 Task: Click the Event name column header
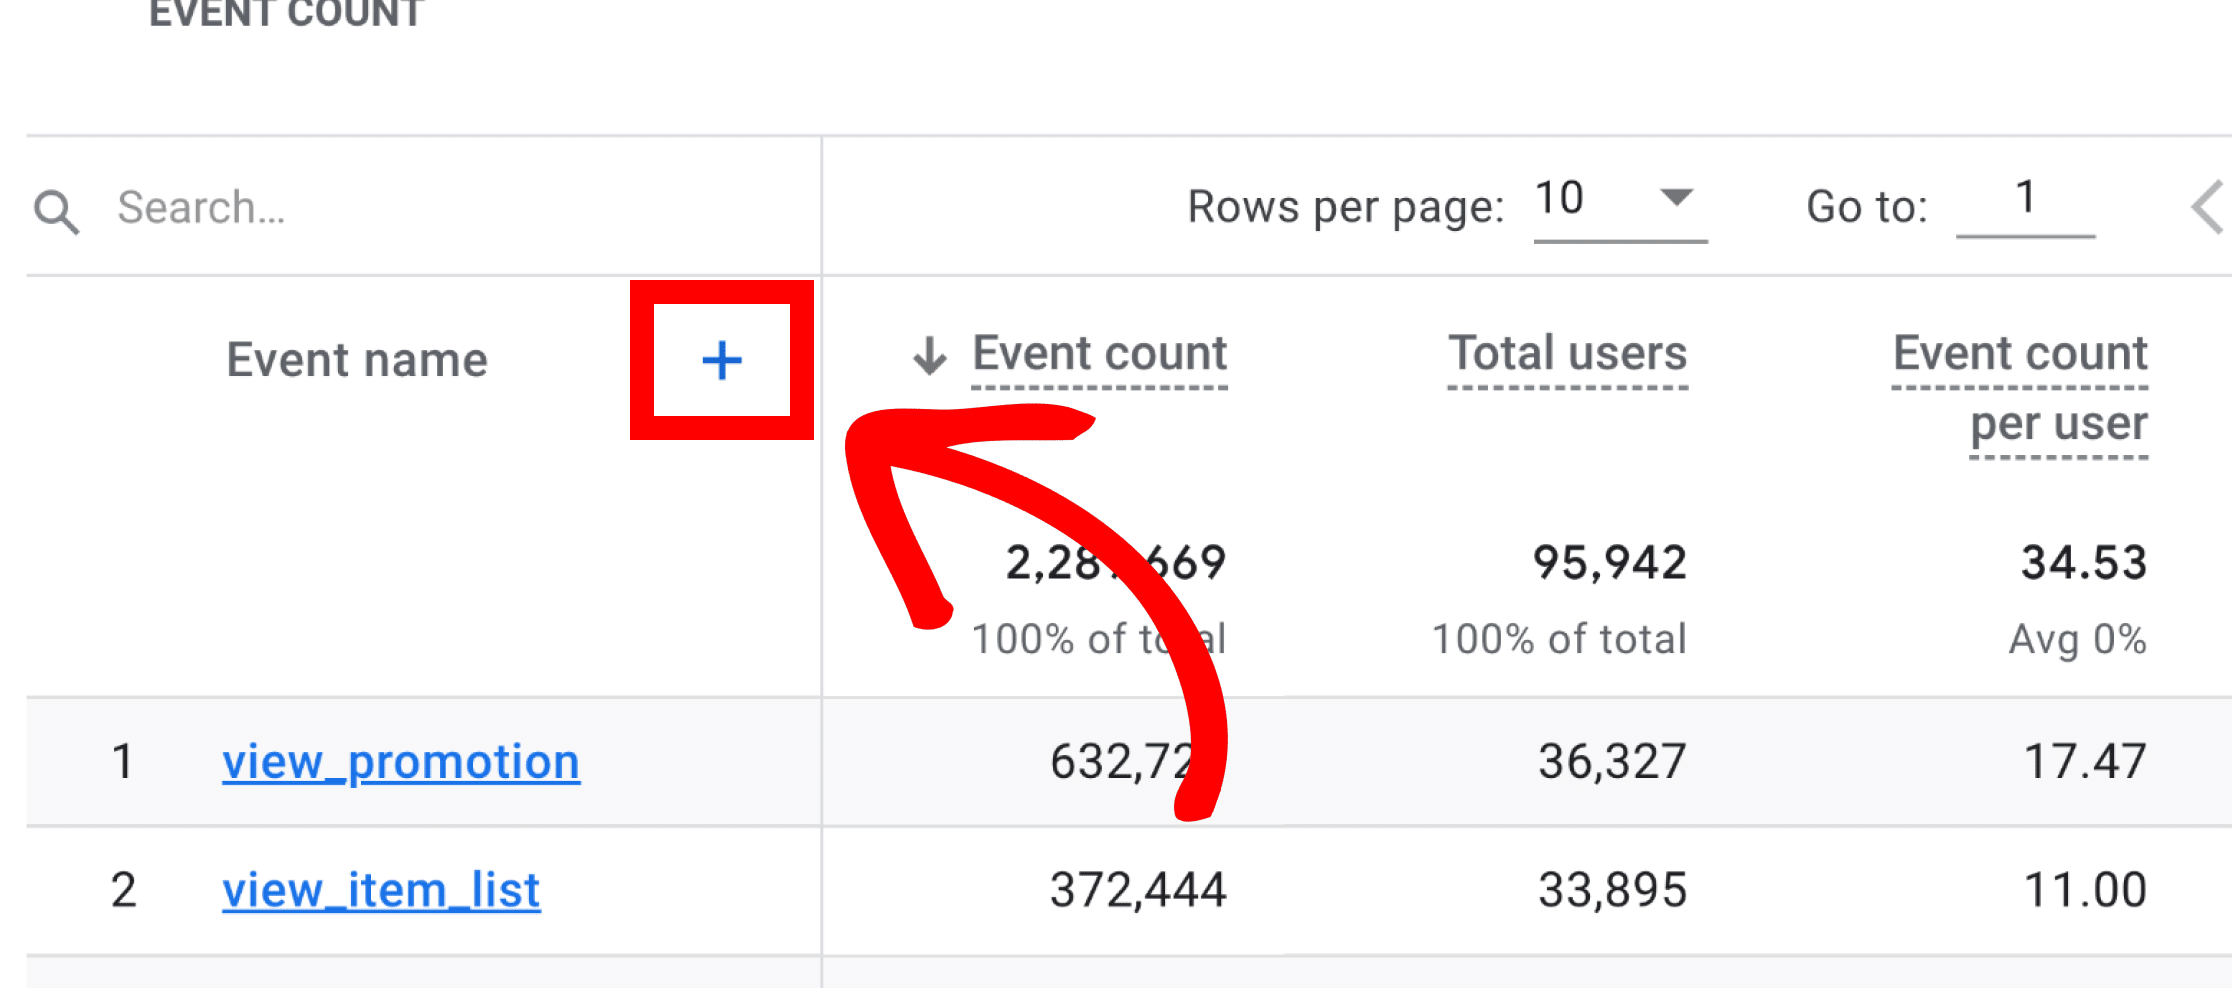[357, 360]
